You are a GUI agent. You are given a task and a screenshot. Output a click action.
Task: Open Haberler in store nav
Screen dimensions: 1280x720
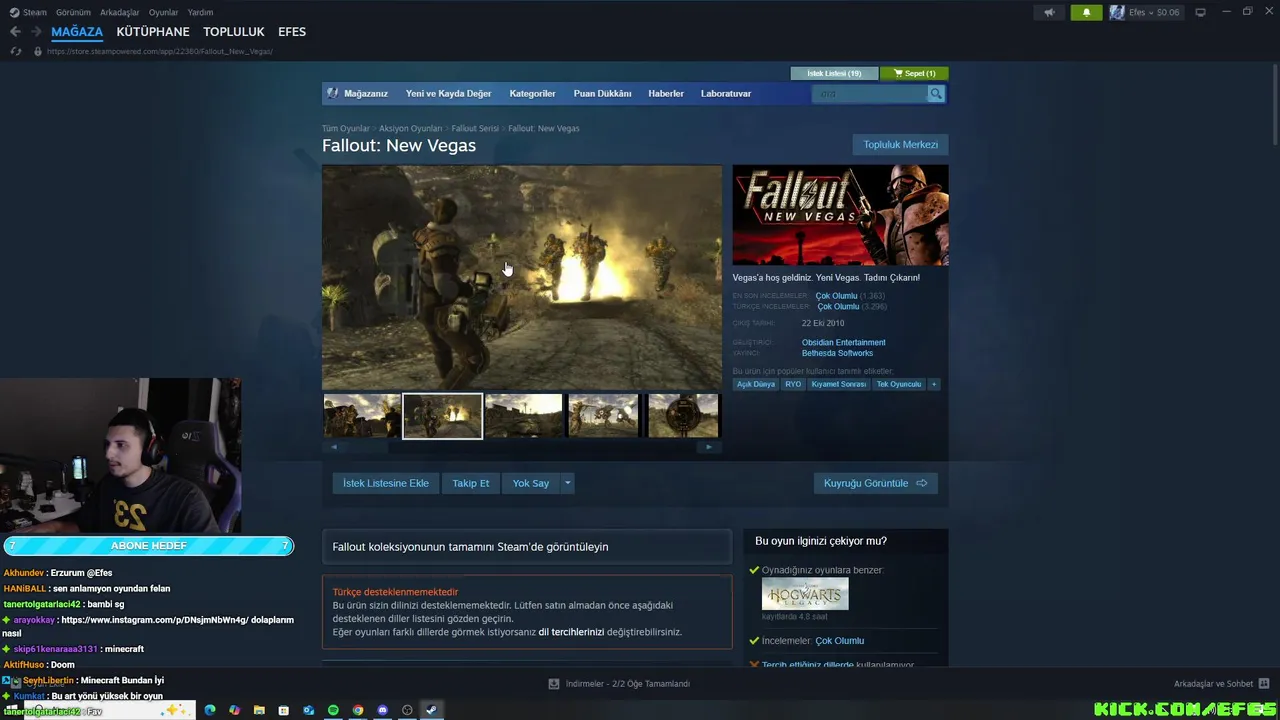pyautogui.click(x=666, y=93)
